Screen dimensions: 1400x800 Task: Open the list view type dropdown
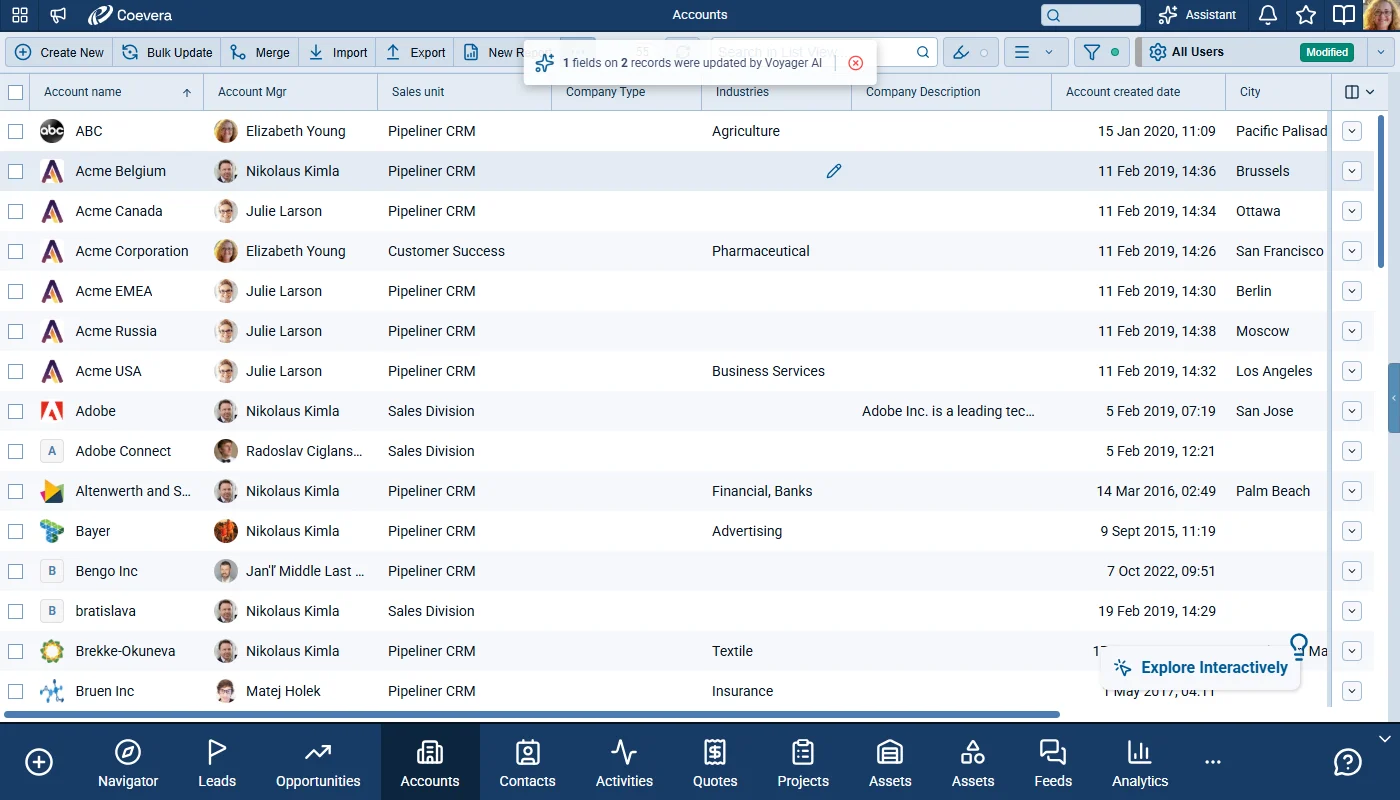coord(1034,52)
